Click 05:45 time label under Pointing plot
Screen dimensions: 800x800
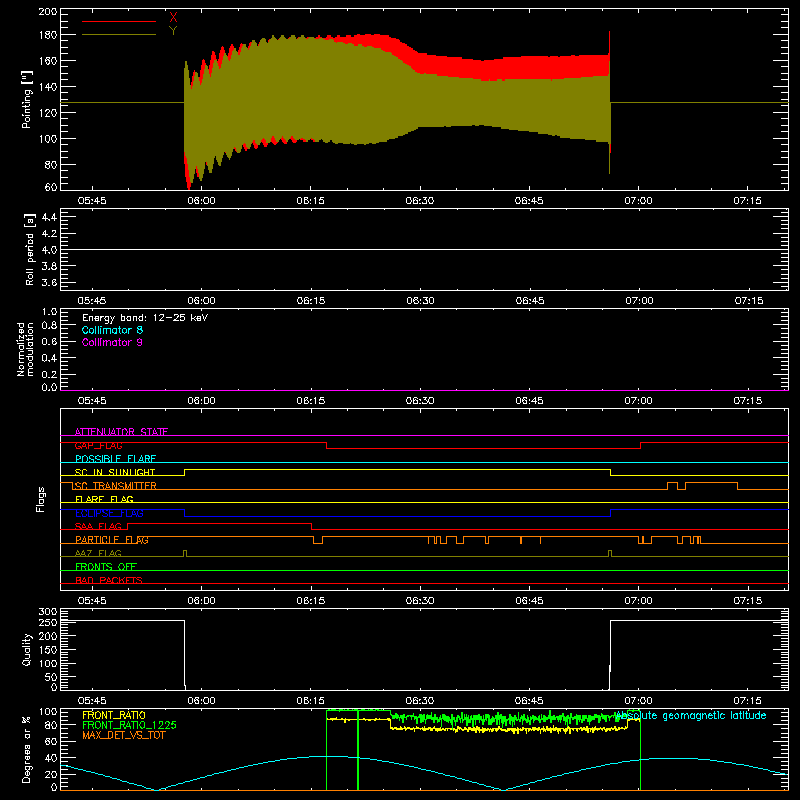[x=92, y=201]
